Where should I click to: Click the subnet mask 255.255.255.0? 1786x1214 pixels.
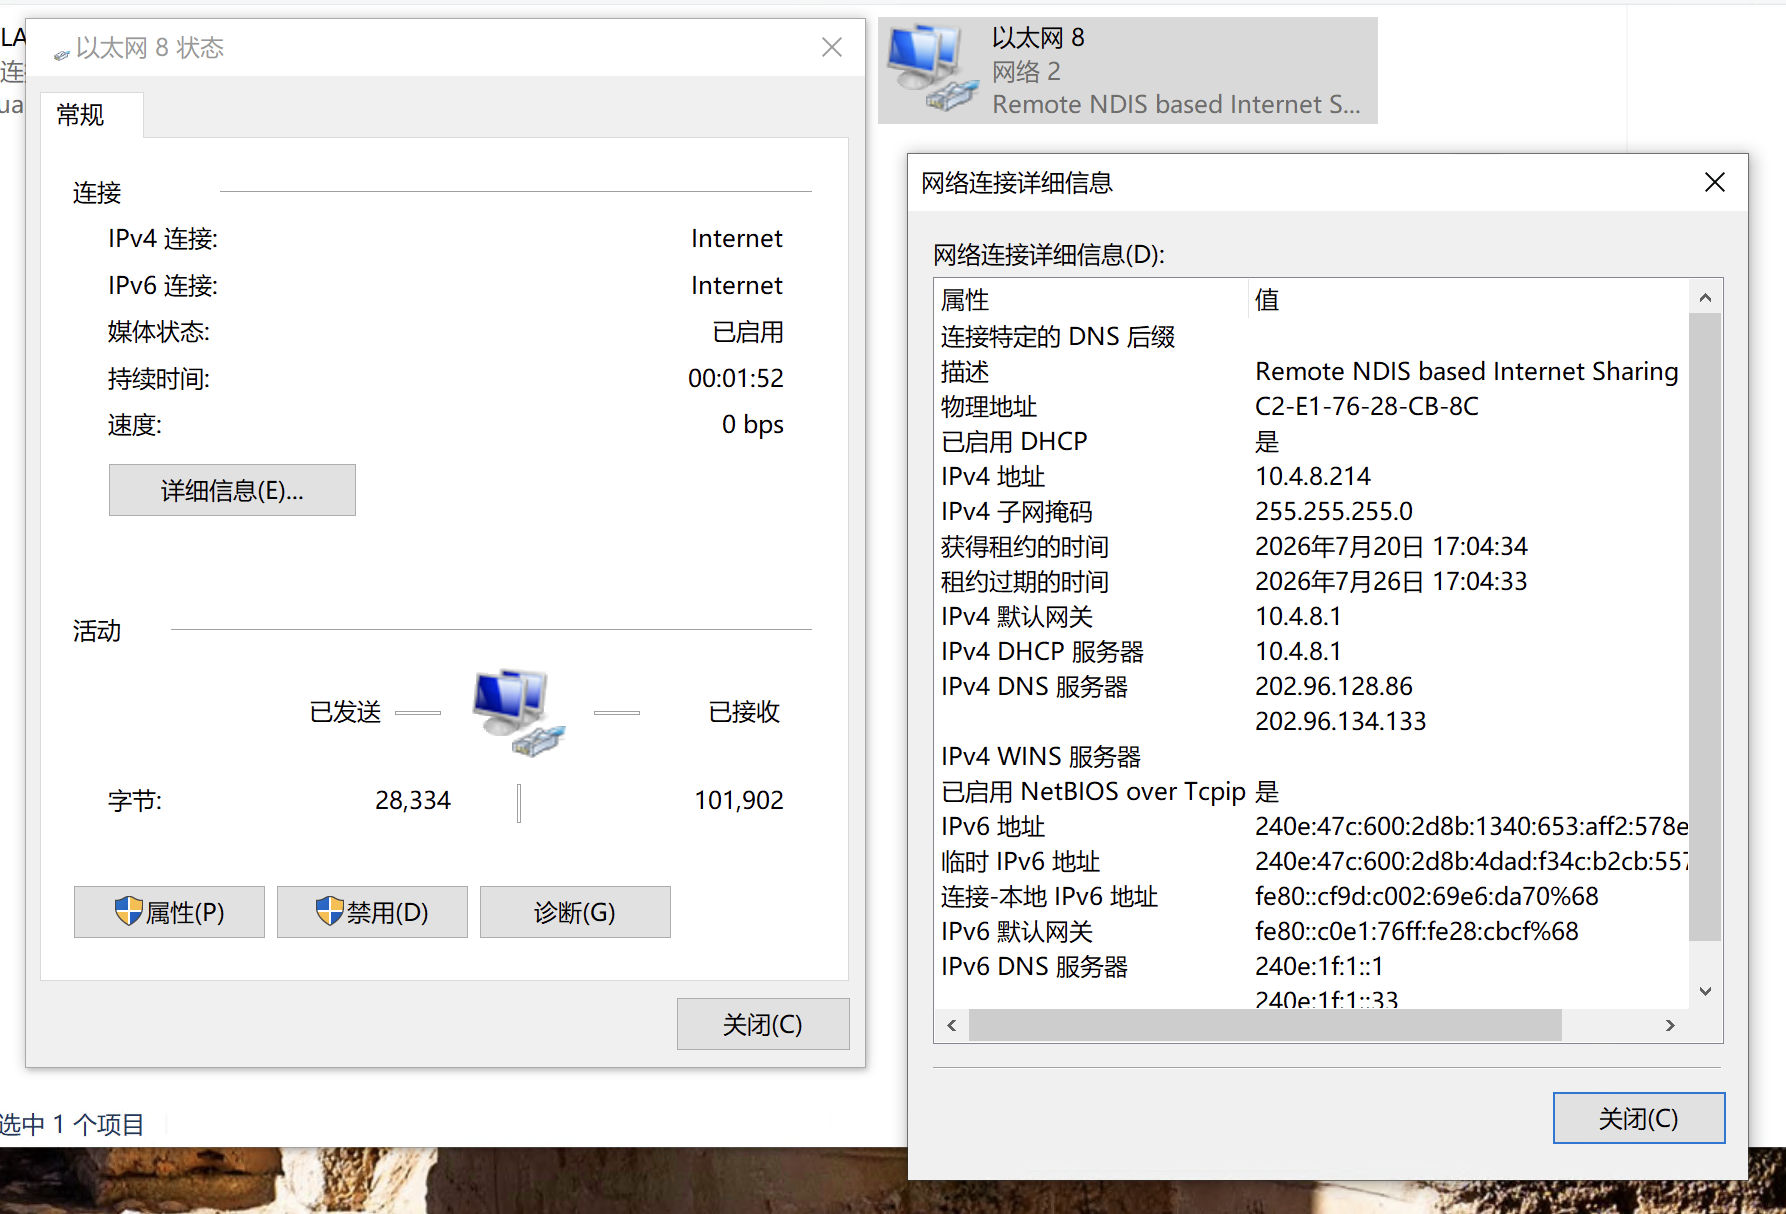point(1334,512)
